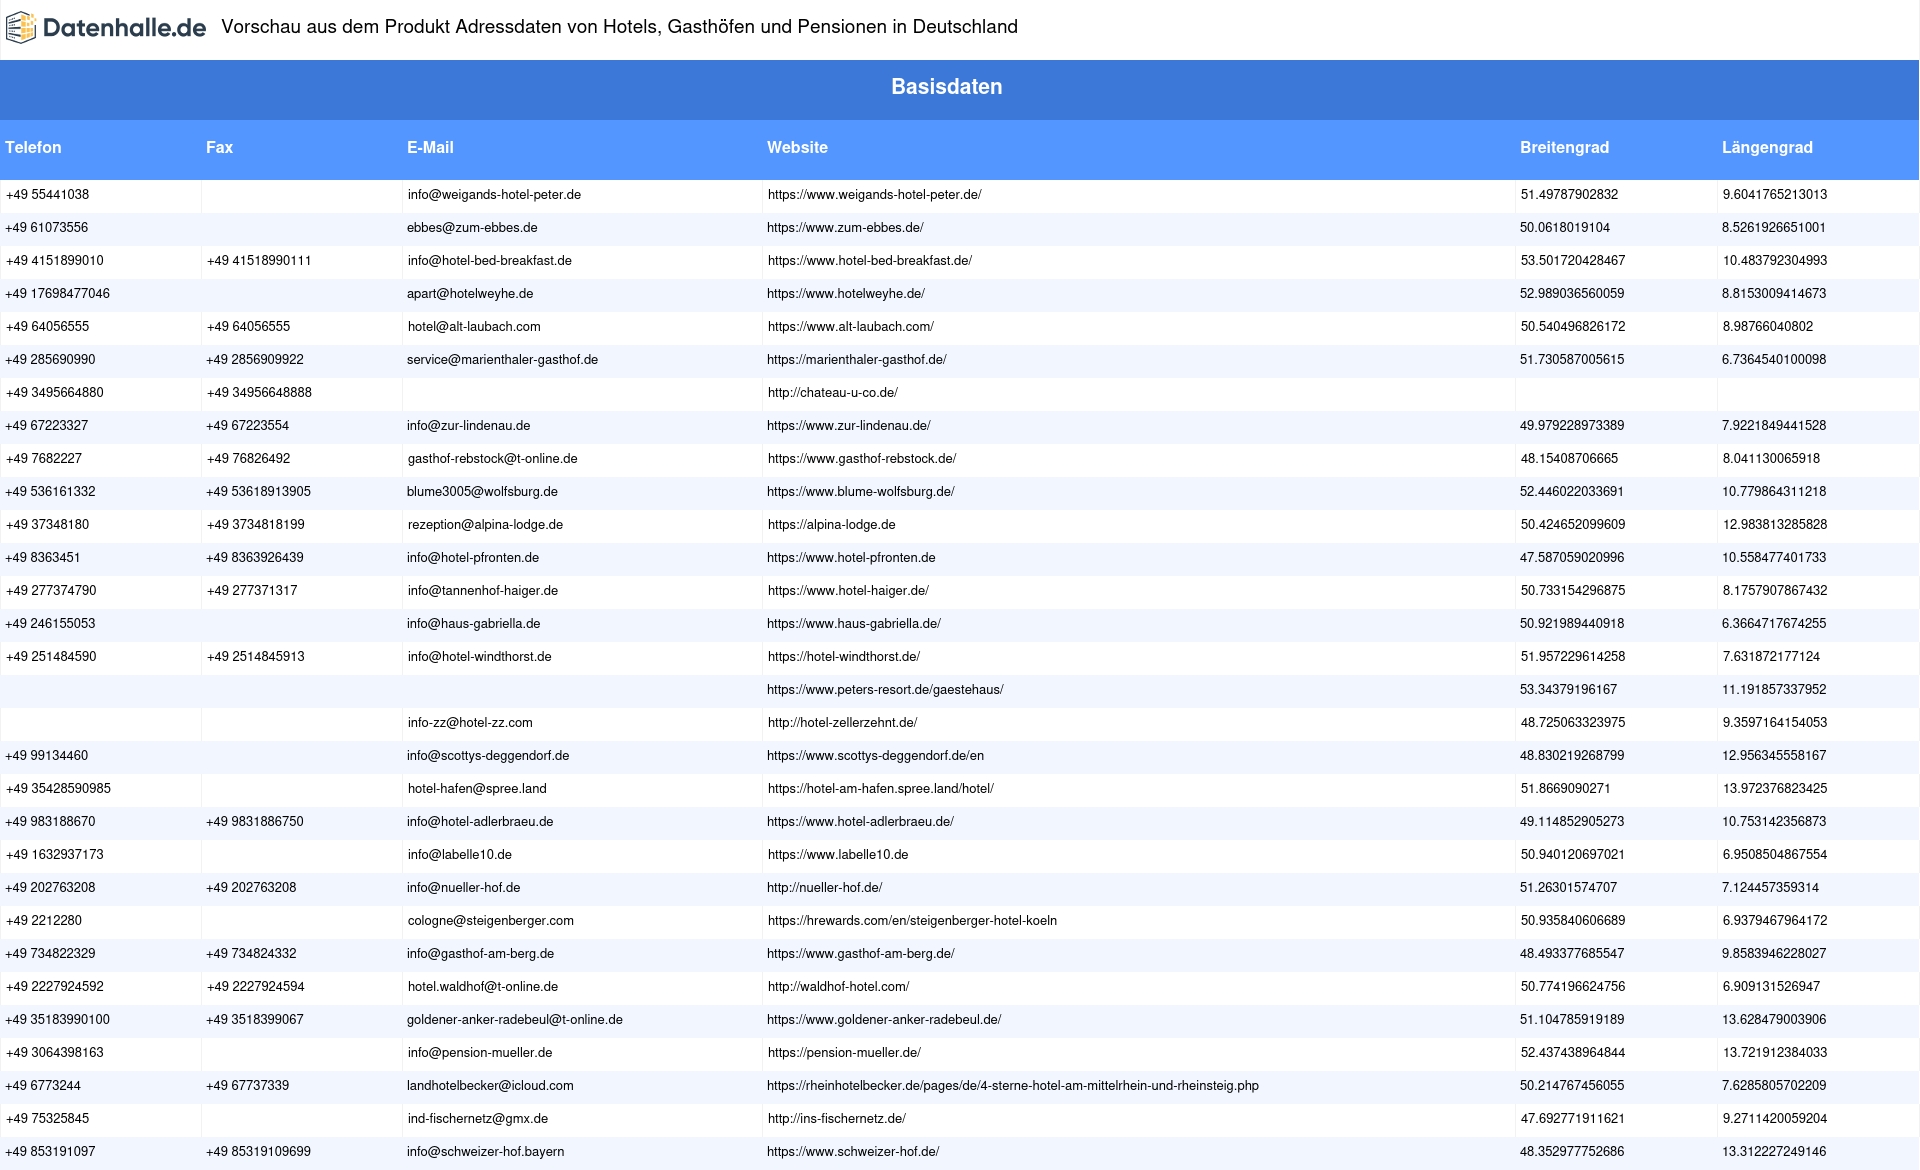Click latitude value 53.34379196167
Screen dimensions: 1920x1170
pyautogui.click(x=1568, y=690)
